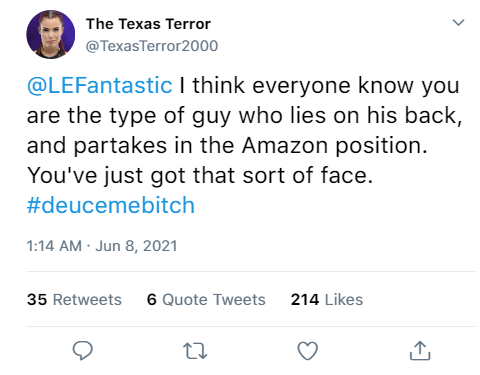Open the share tweet upload icon
Viewport: 480px width, 375px height.
[x=420, y=351]
